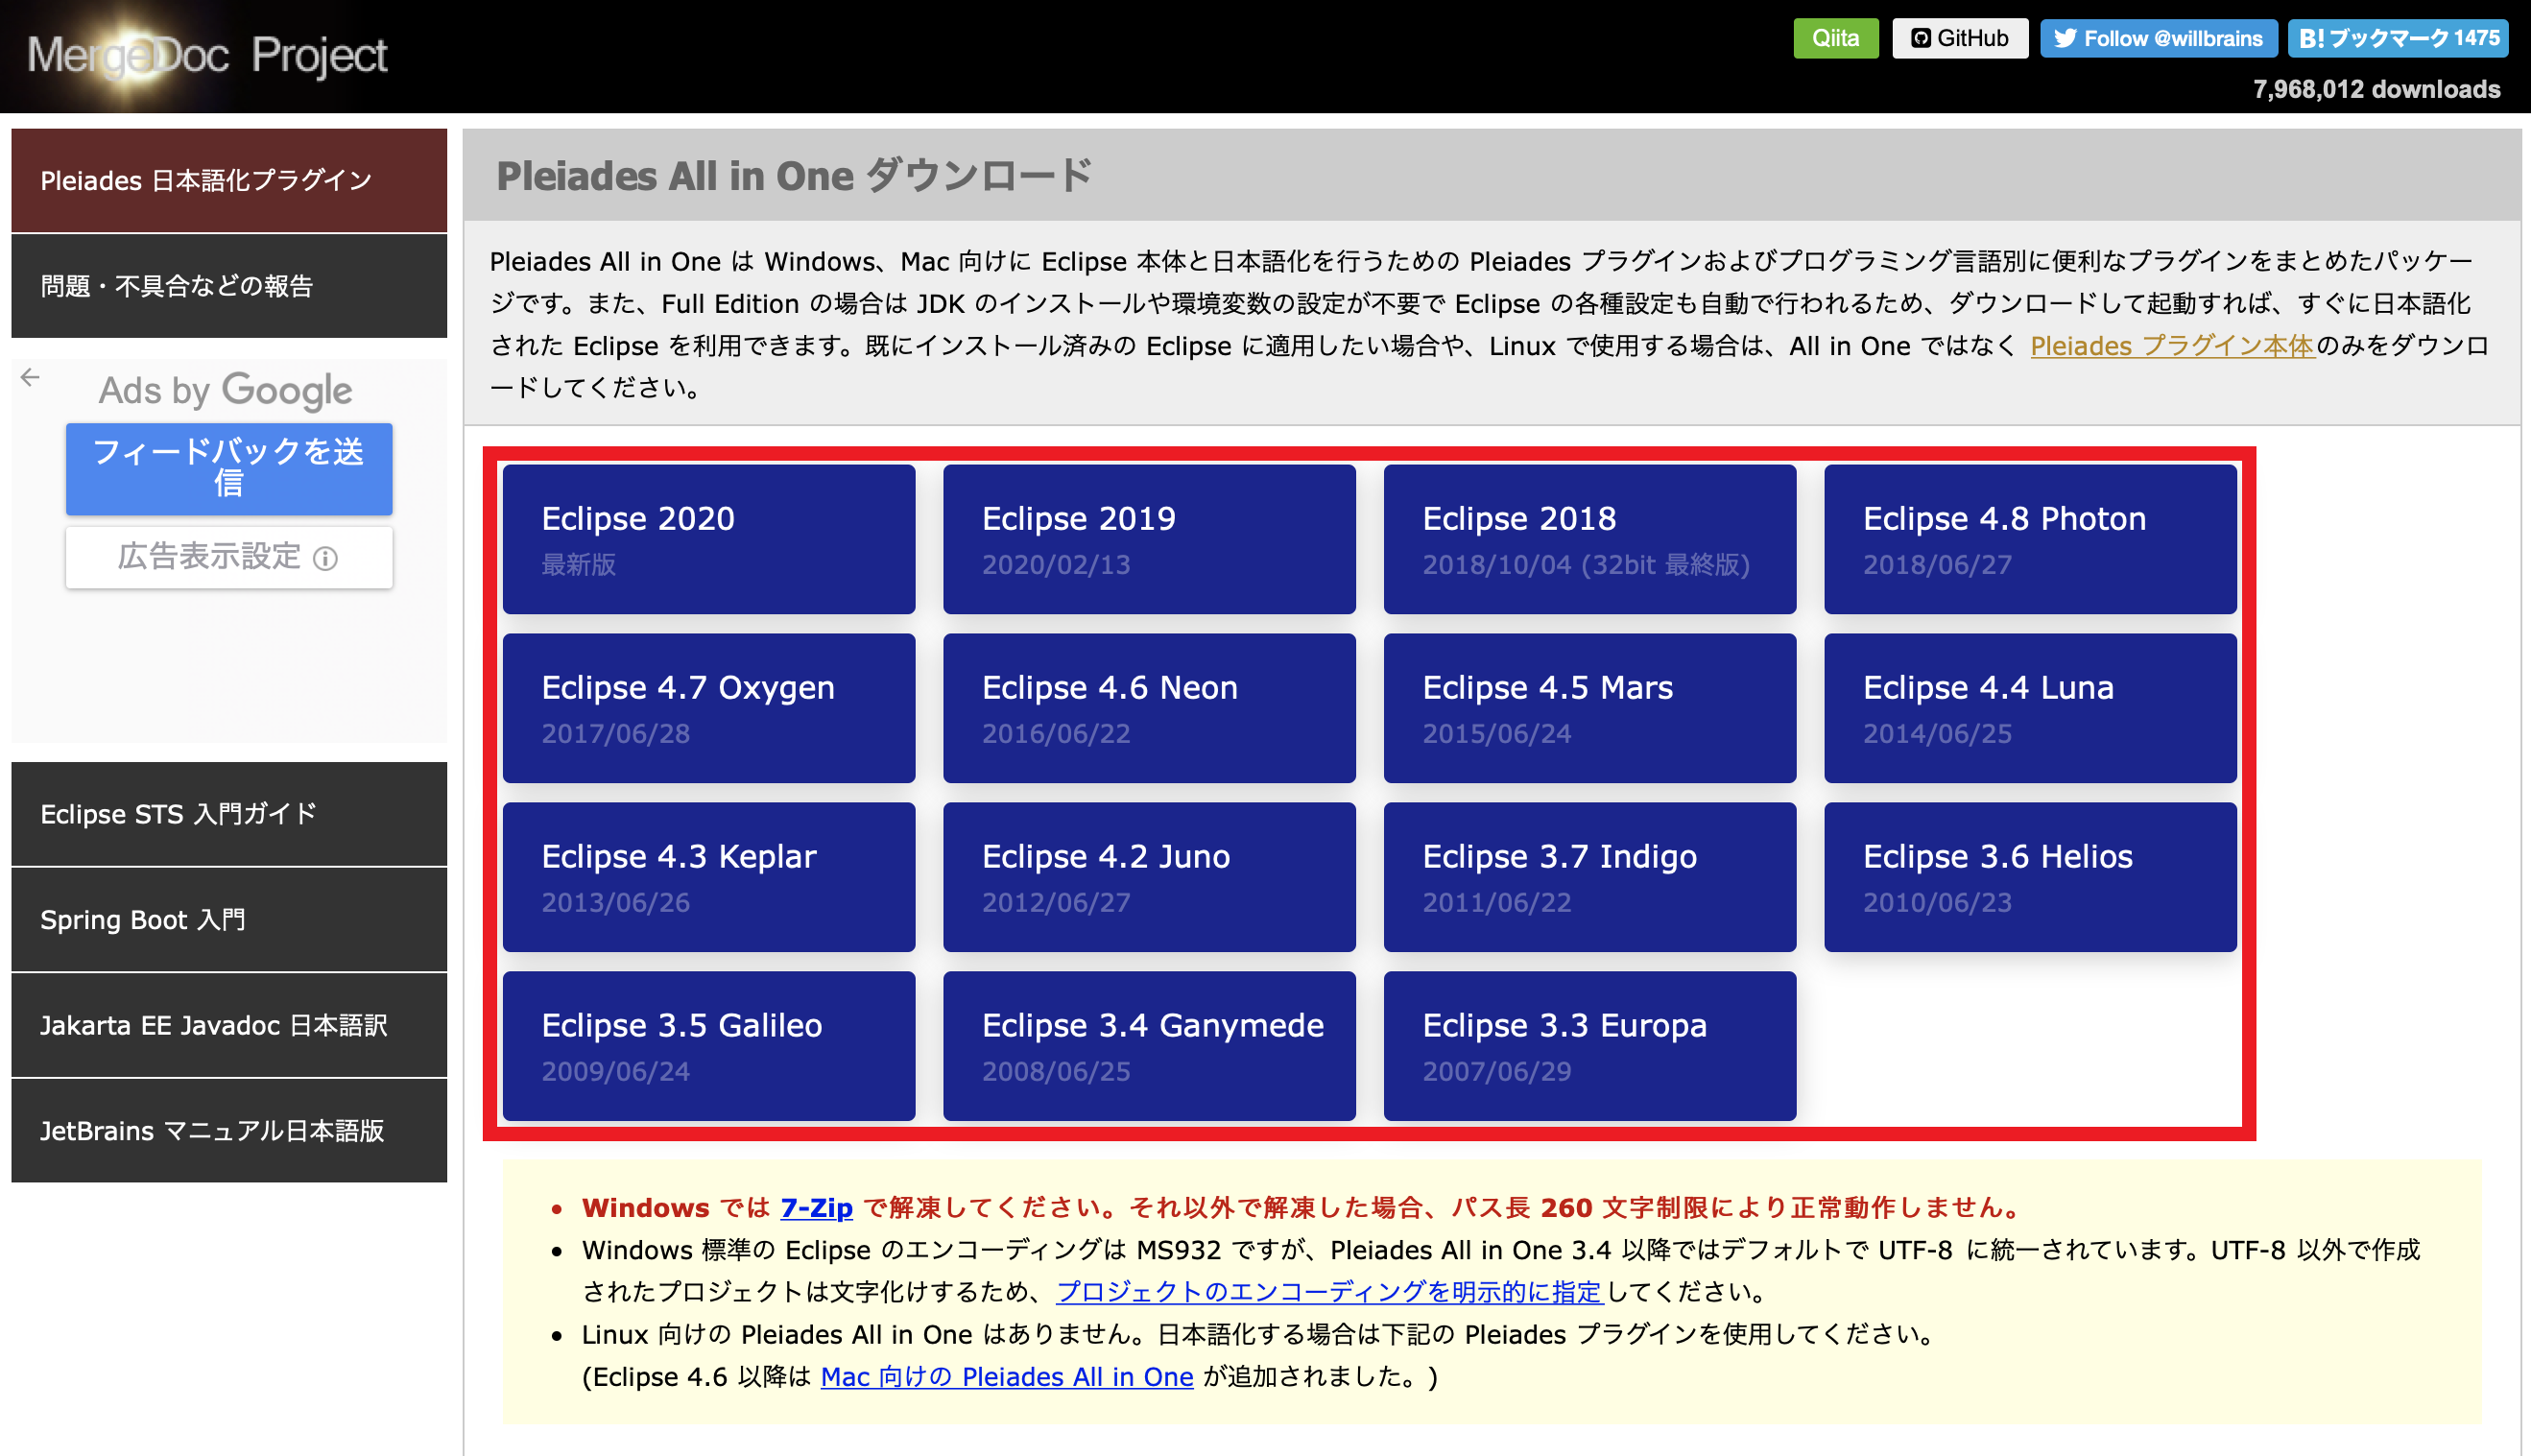Screen dimensions: 2531x1456
Task: Select the Eclipse 2019 download tile
Action: click(1149, 539)
